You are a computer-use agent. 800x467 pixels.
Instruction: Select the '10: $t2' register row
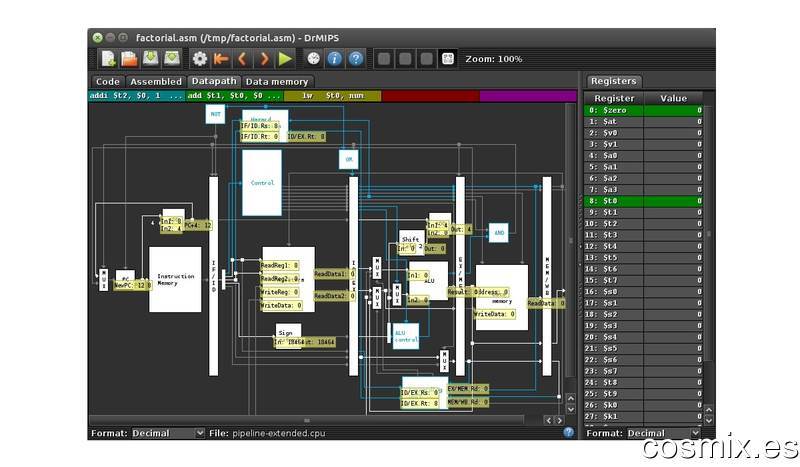coord(643,224)
